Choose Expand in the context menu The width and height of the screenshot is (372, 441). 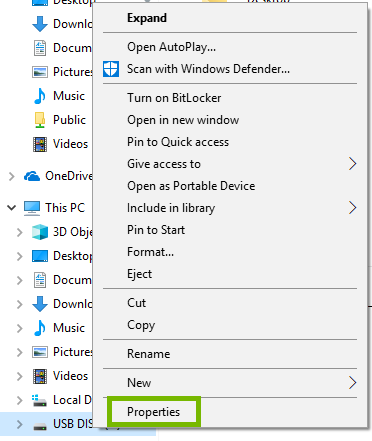(x=230, y=18)
